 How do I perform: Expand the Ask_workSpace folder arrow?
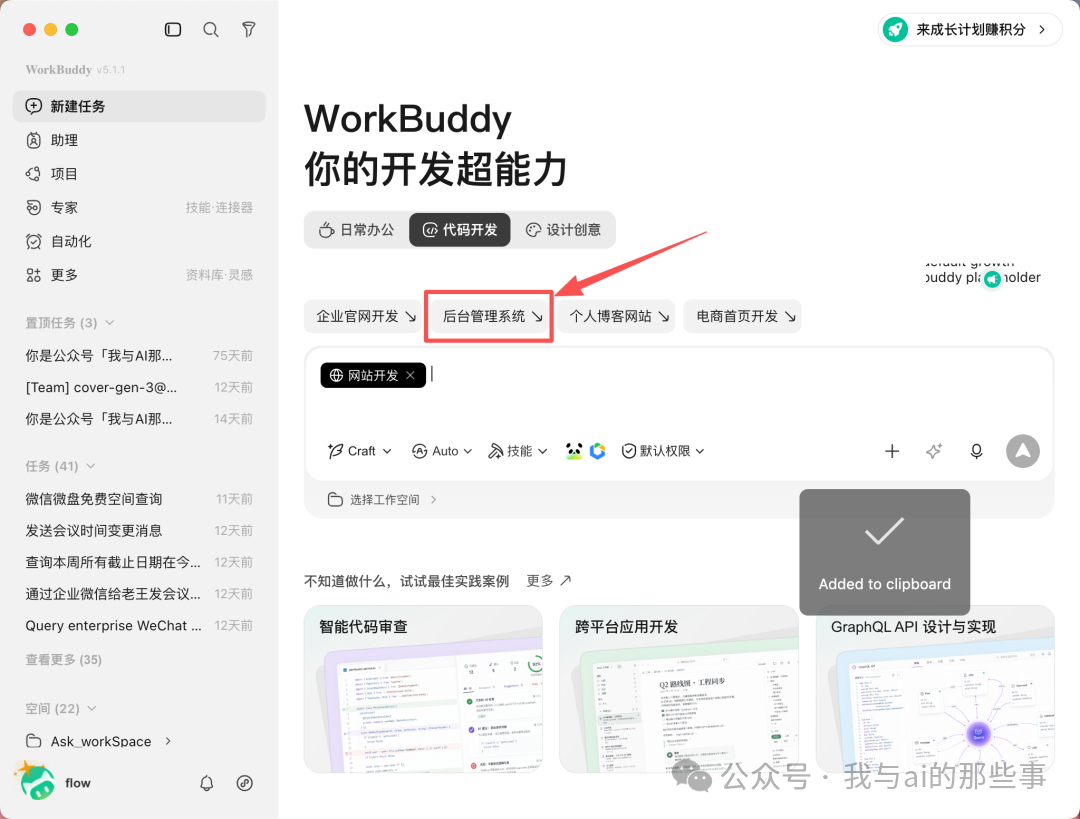168,741
